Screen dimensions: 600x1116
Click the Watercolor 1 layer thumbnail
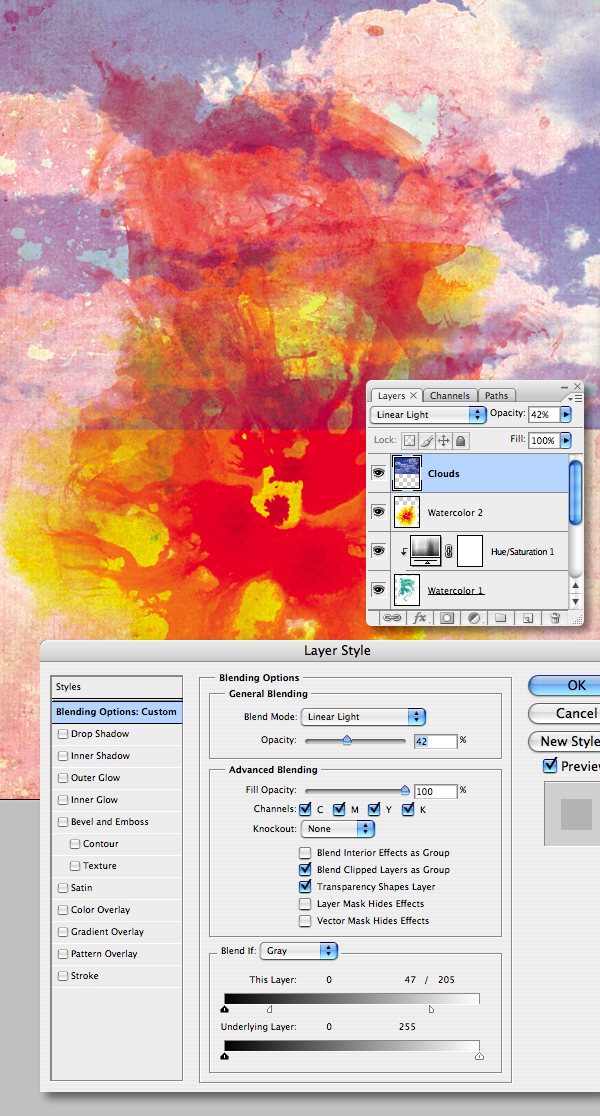pos(407,590)
